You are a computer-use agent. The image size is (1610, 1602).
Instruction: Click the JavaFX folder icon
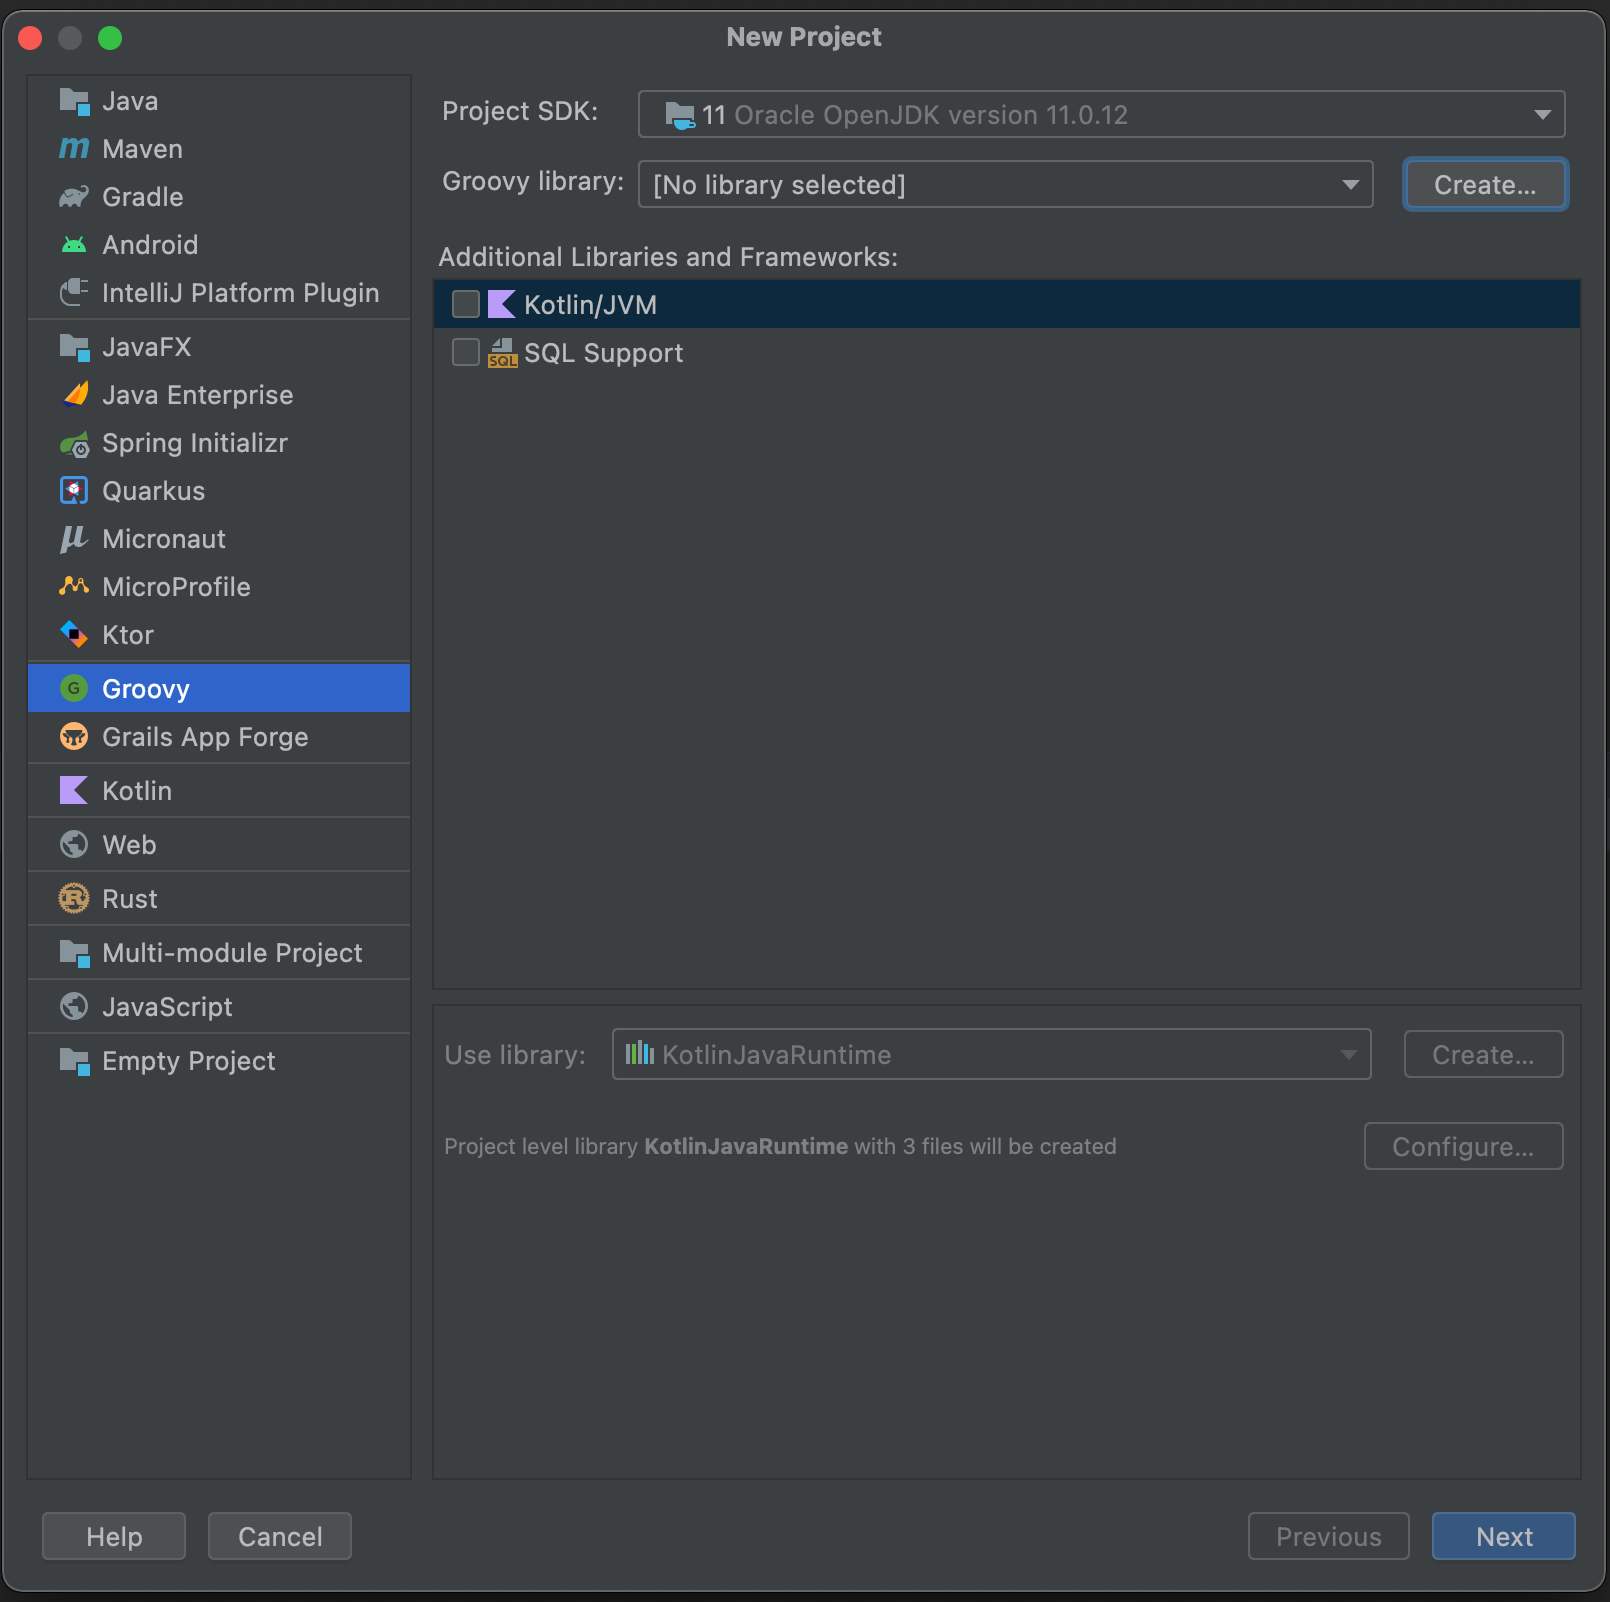[x=74, y=347]
